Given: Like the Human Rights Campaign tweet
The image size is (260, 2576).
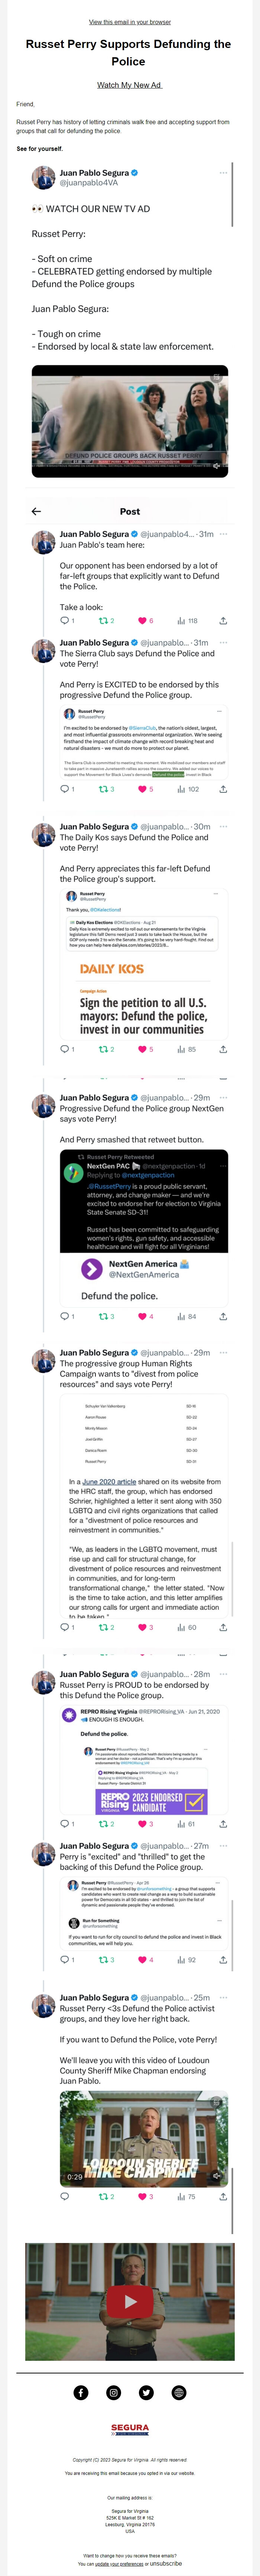Looking at the screenshot, I should pyautogui.click(x=144, y=1627).
